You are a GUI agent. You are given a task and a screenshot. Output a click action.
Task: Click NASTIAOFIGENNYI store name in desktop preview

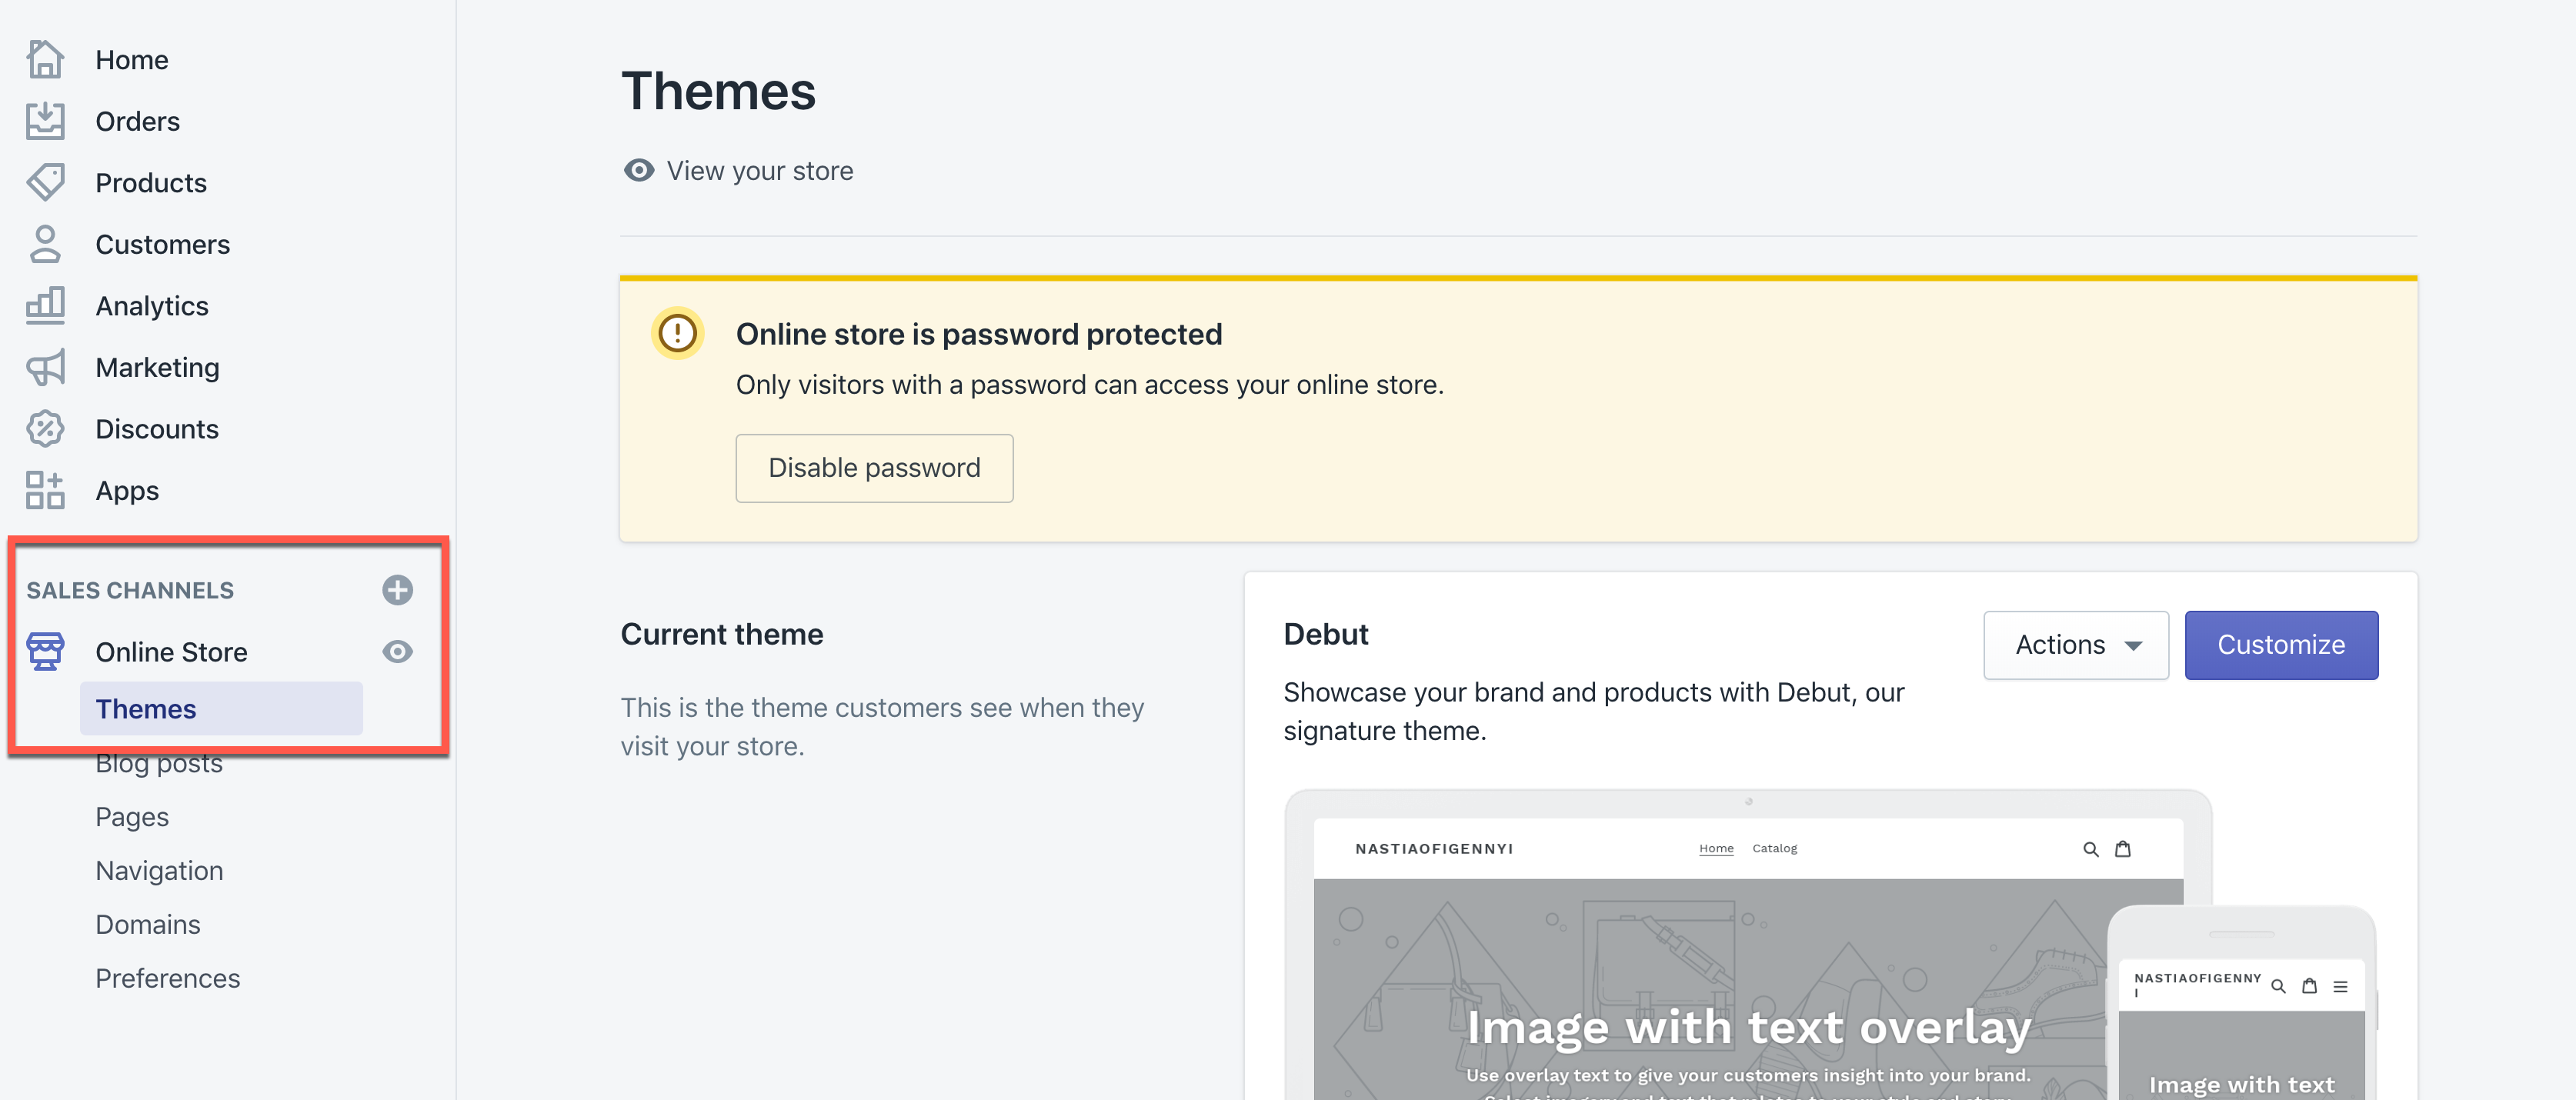1434,849
